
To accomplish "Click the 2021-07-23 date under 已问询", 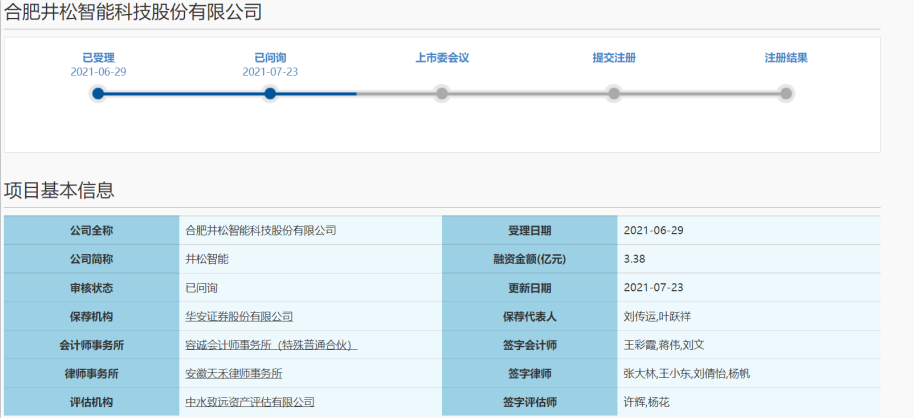I will coord(270,72).
